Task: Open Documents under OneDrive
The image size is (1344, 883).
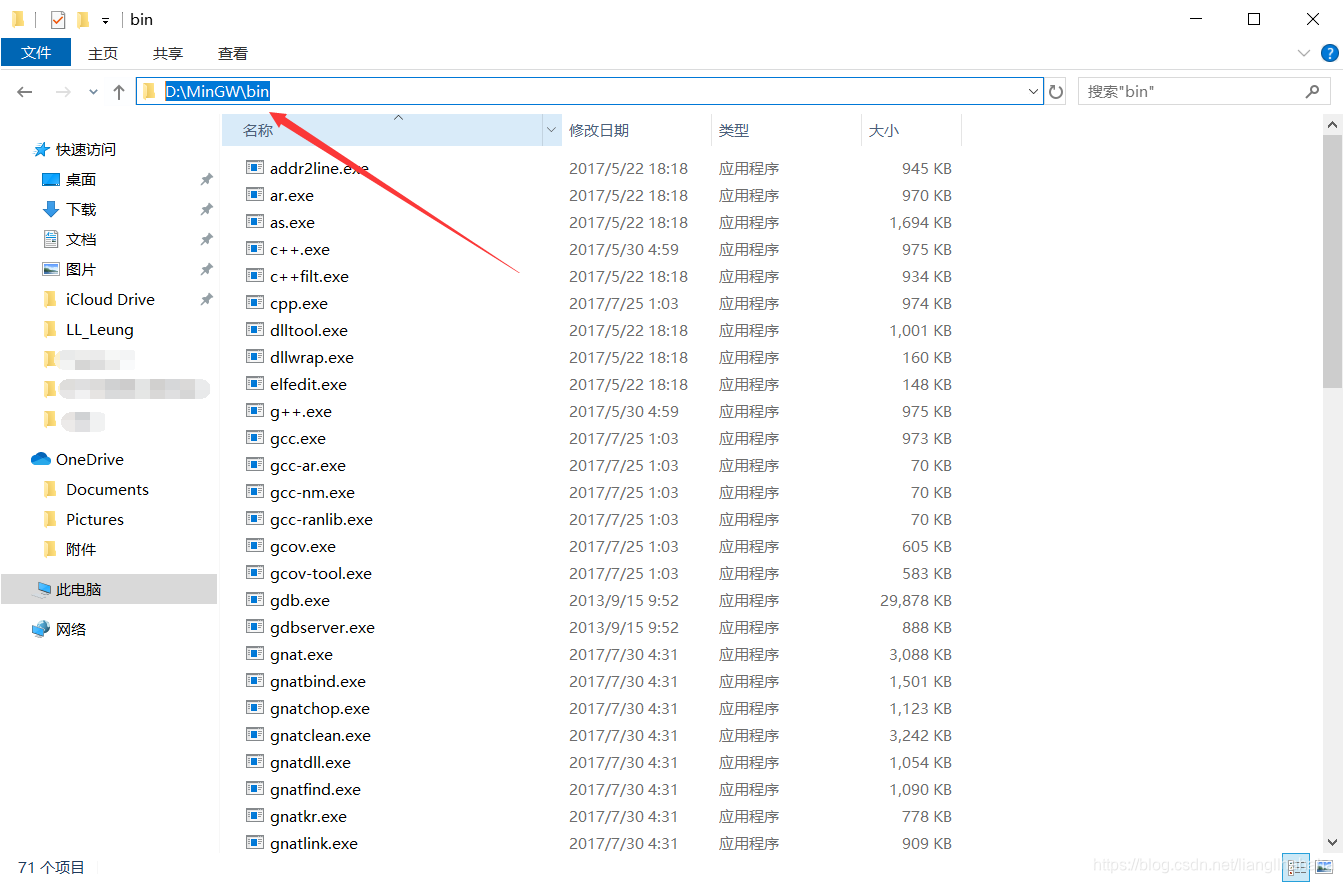Action: point(107,489)
